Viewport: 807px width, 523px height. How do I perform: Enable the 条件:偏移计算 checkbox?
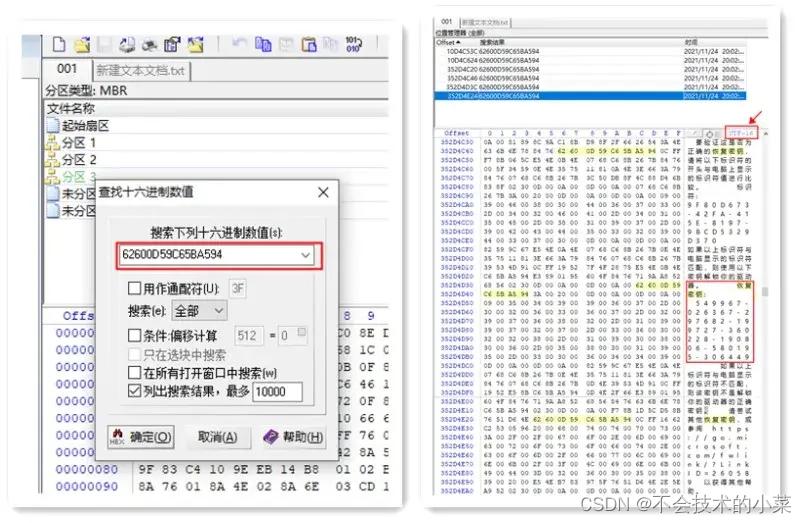pos(134,336)
